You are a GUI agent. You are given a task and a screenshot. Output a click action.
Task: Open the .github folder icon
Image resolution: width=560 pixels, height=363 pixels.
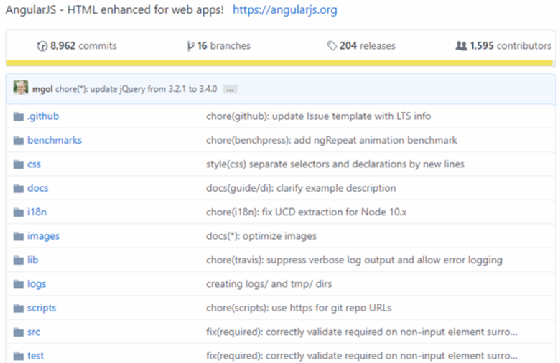coord(19,116)
